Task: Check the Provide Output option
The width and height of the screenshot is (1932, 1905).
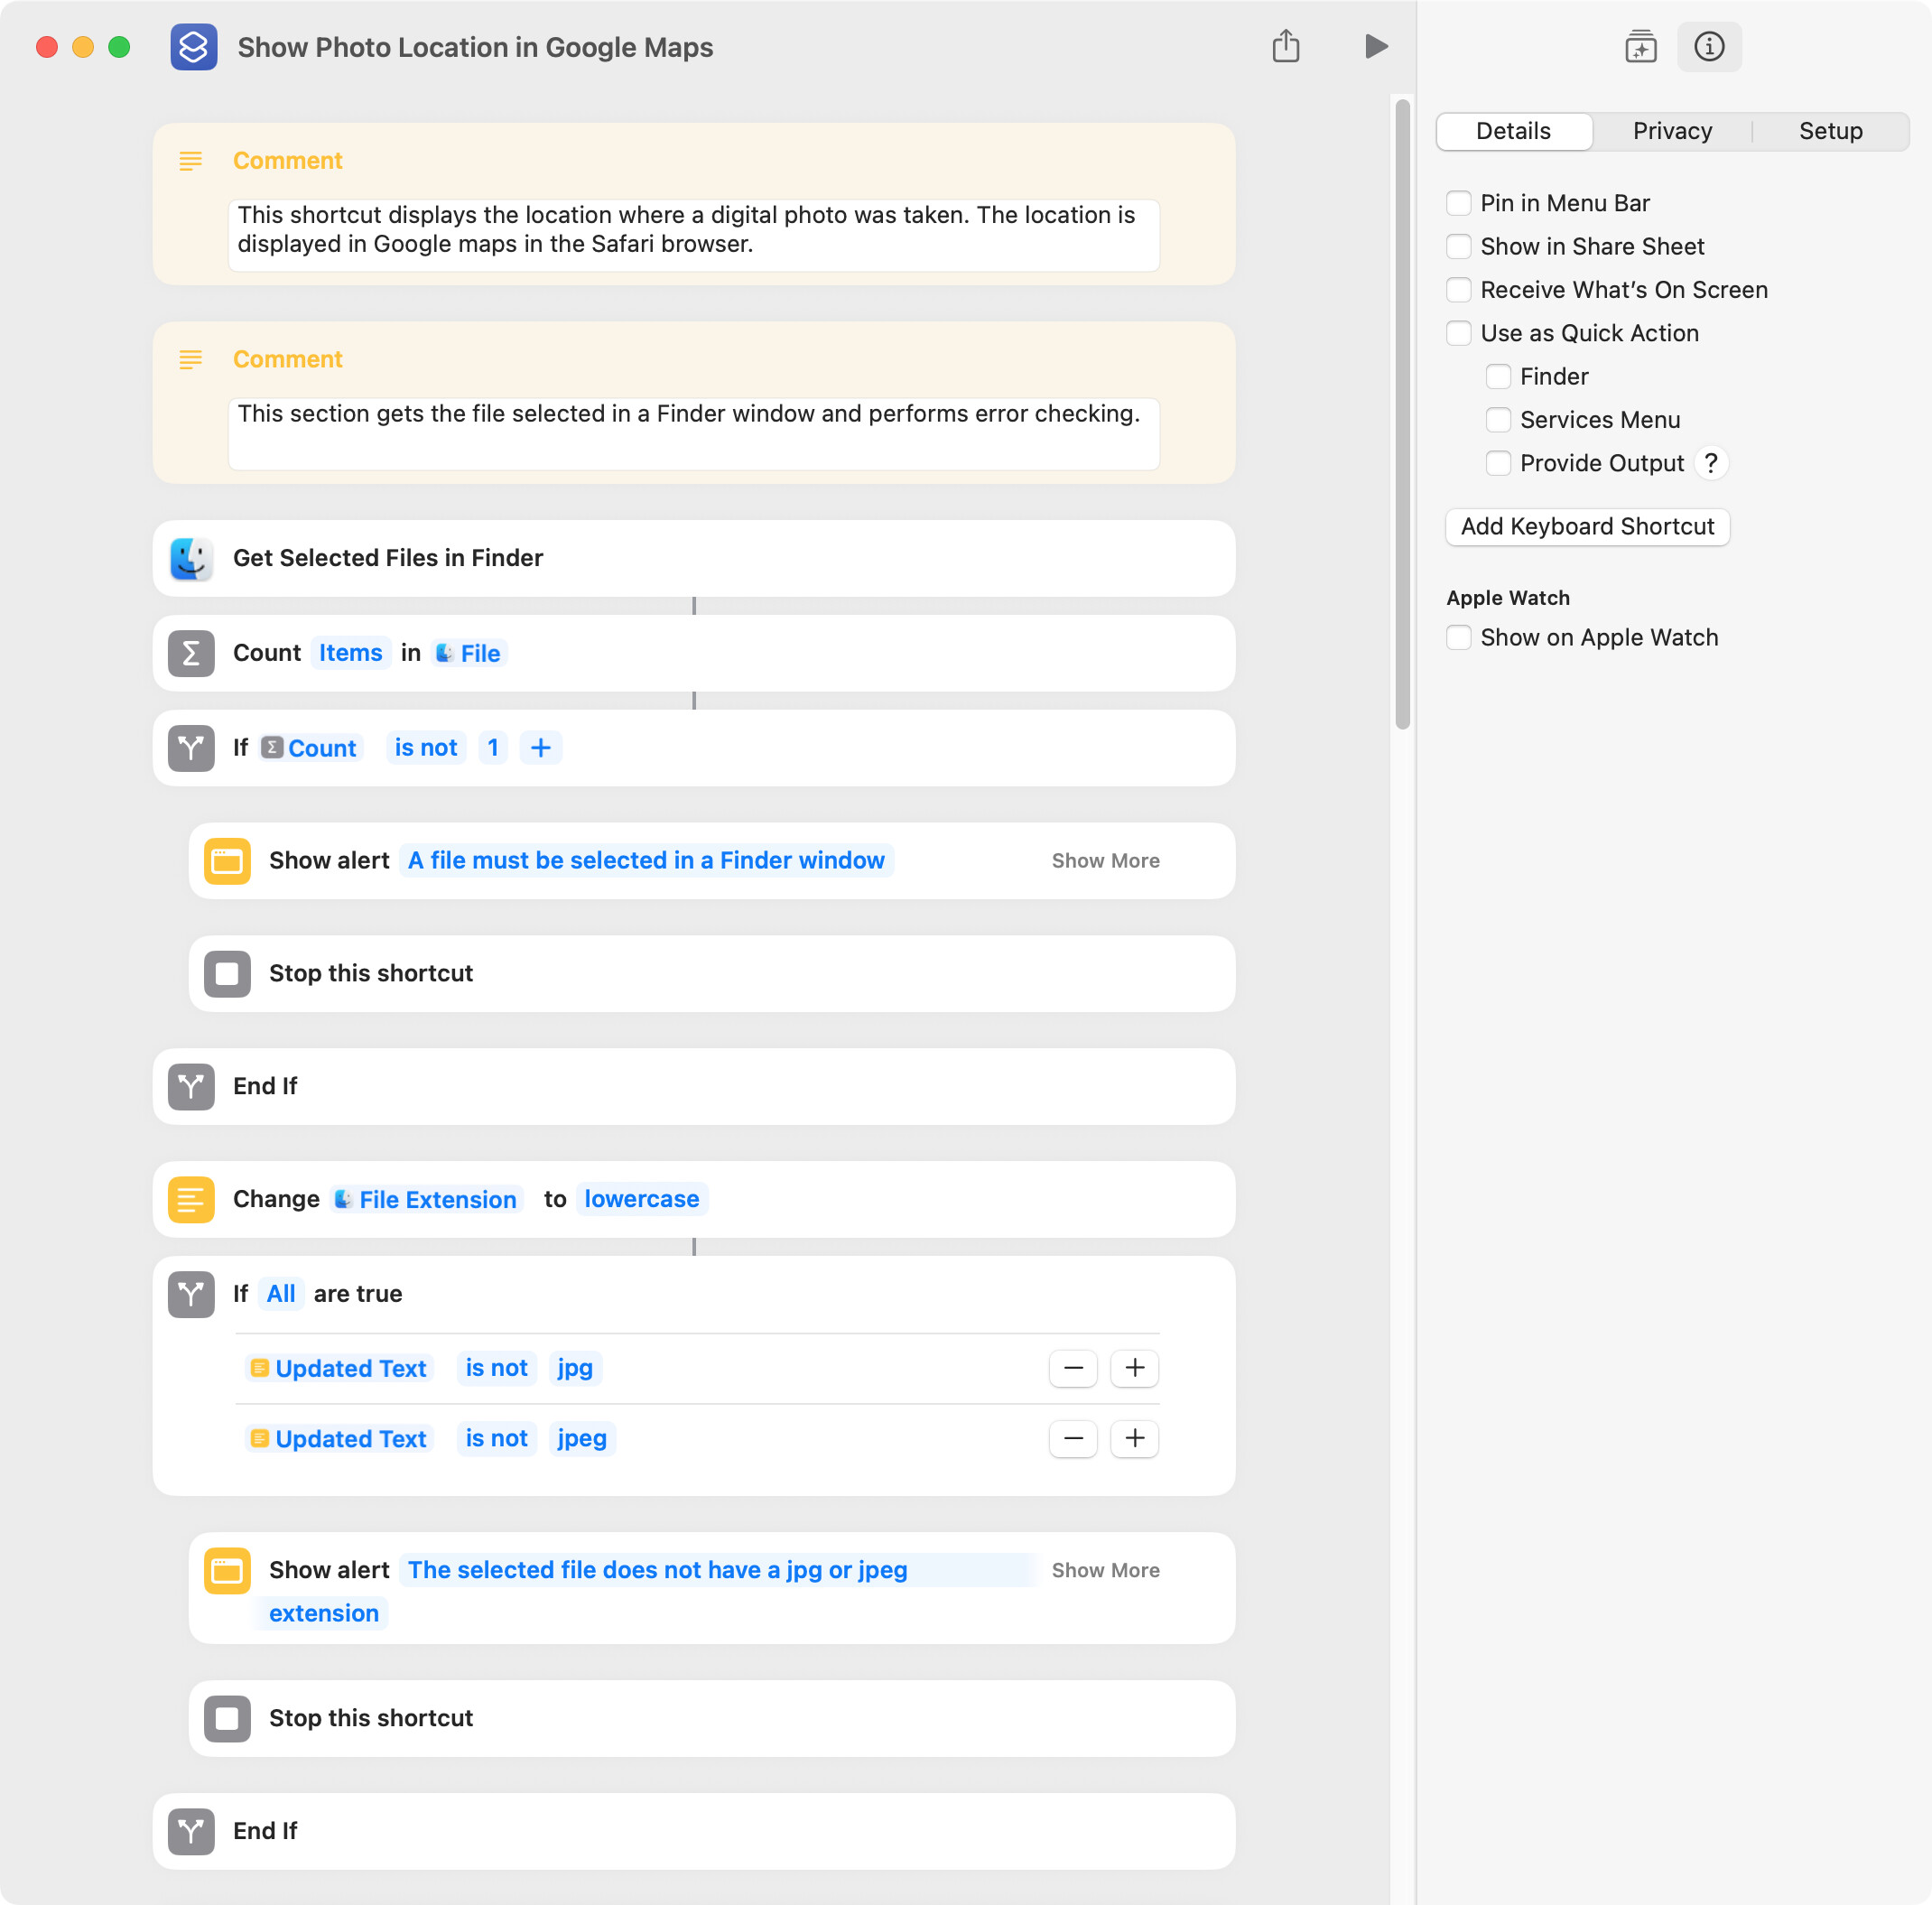Action: tap(1498, 463)
